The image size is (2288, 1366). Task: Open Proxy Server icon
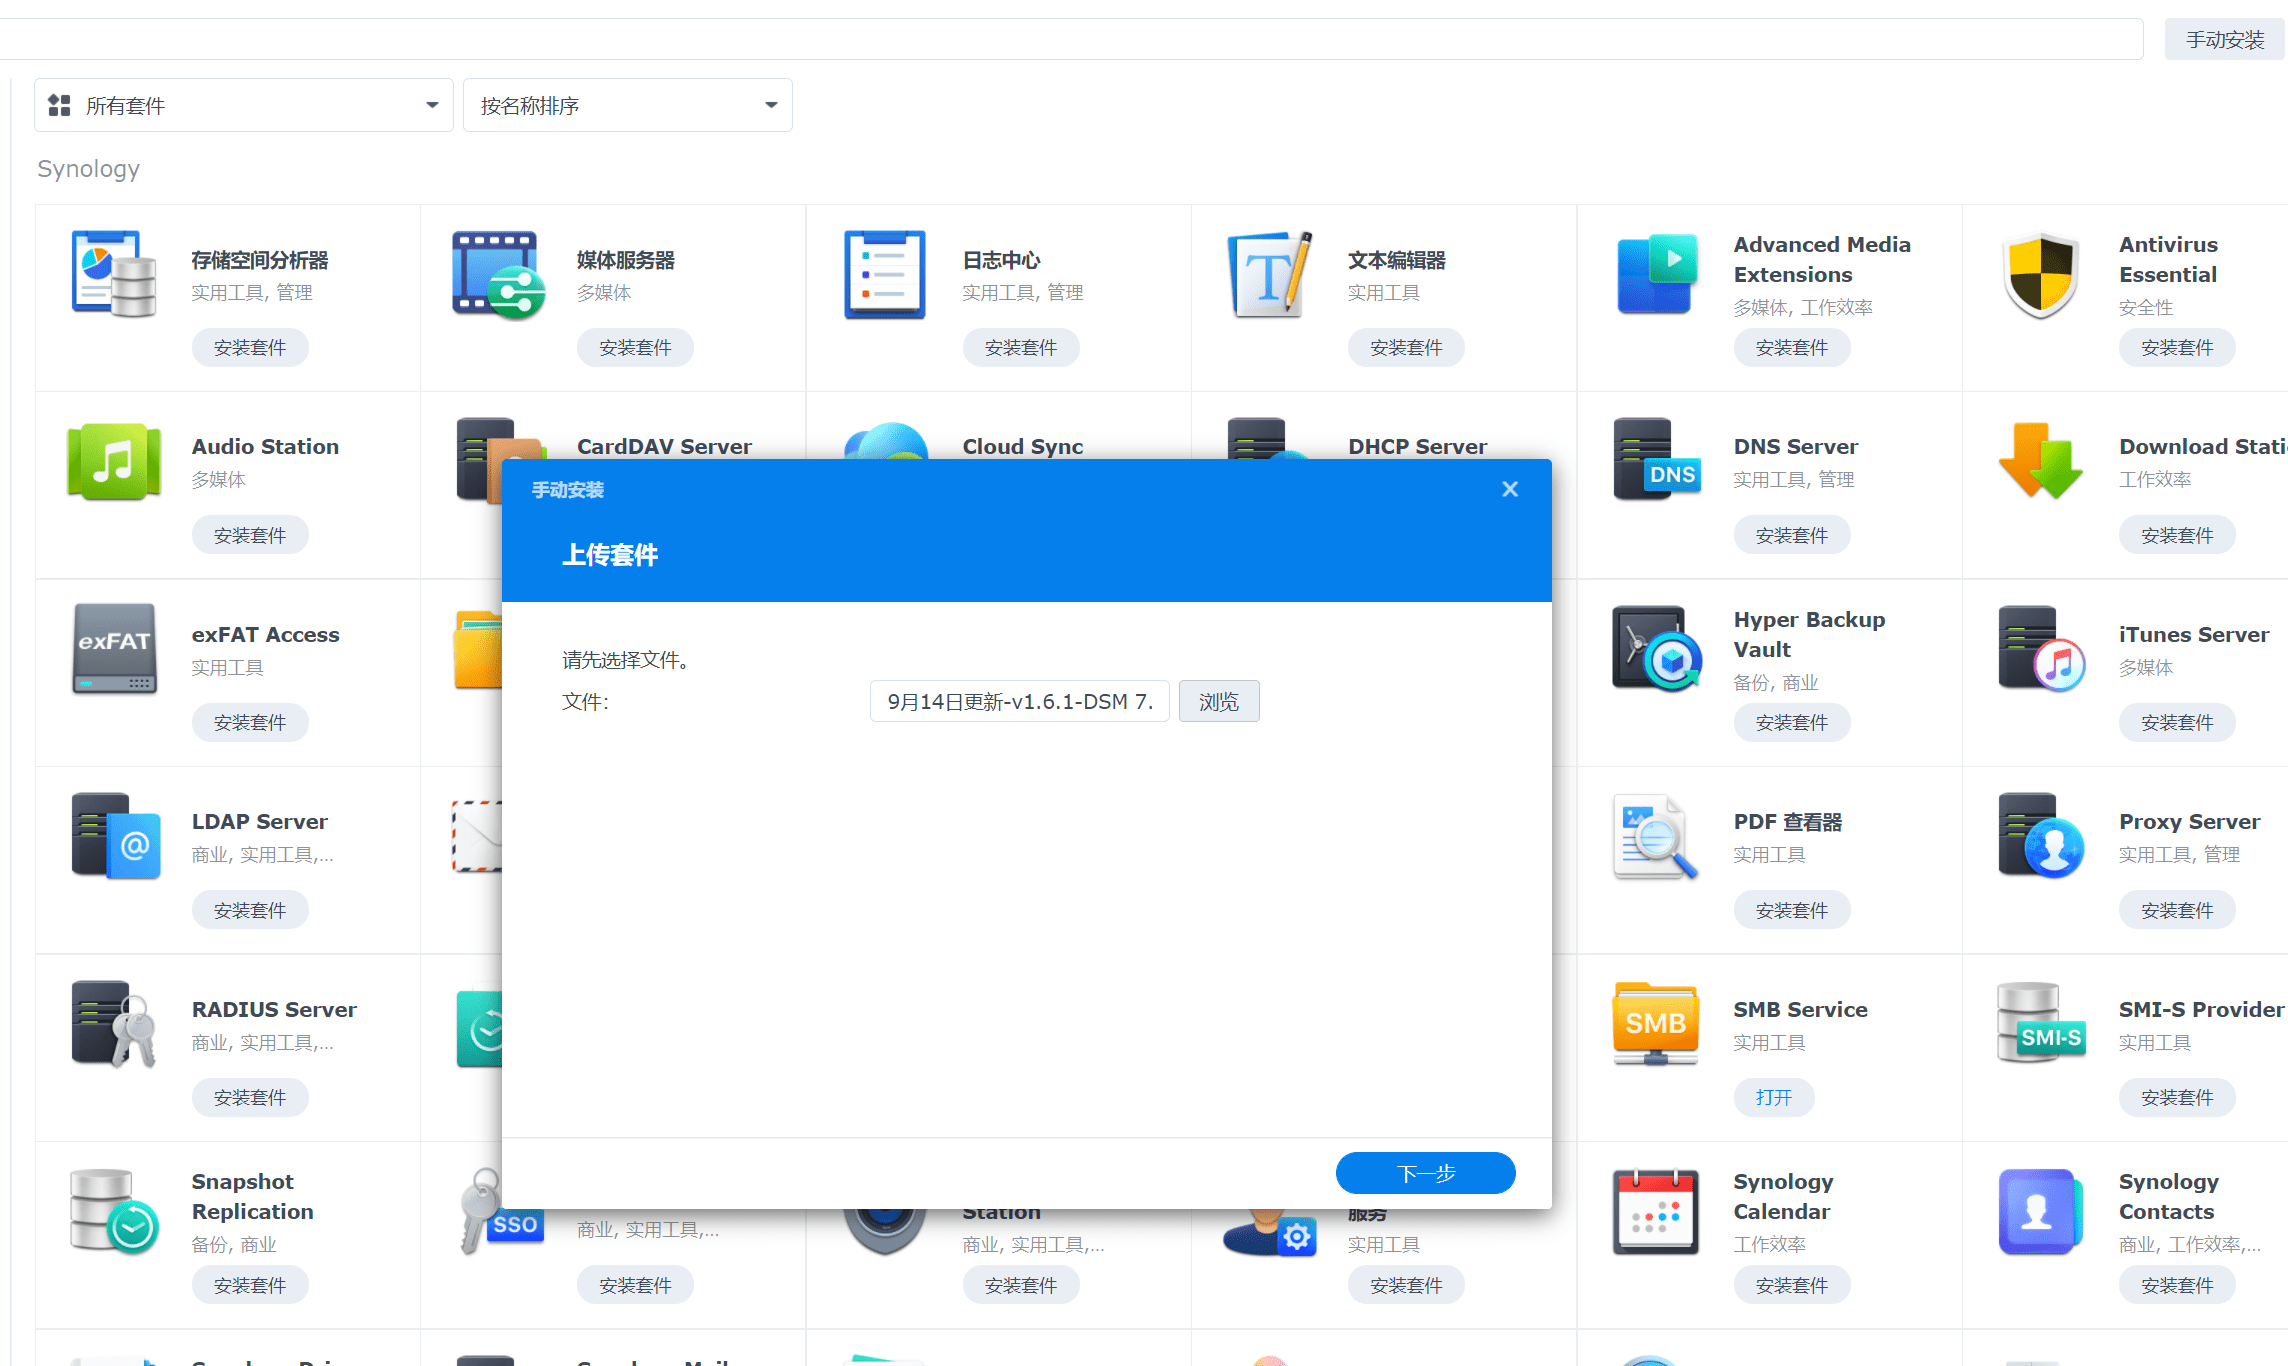pyautogui.click(x=2041, y=836)
